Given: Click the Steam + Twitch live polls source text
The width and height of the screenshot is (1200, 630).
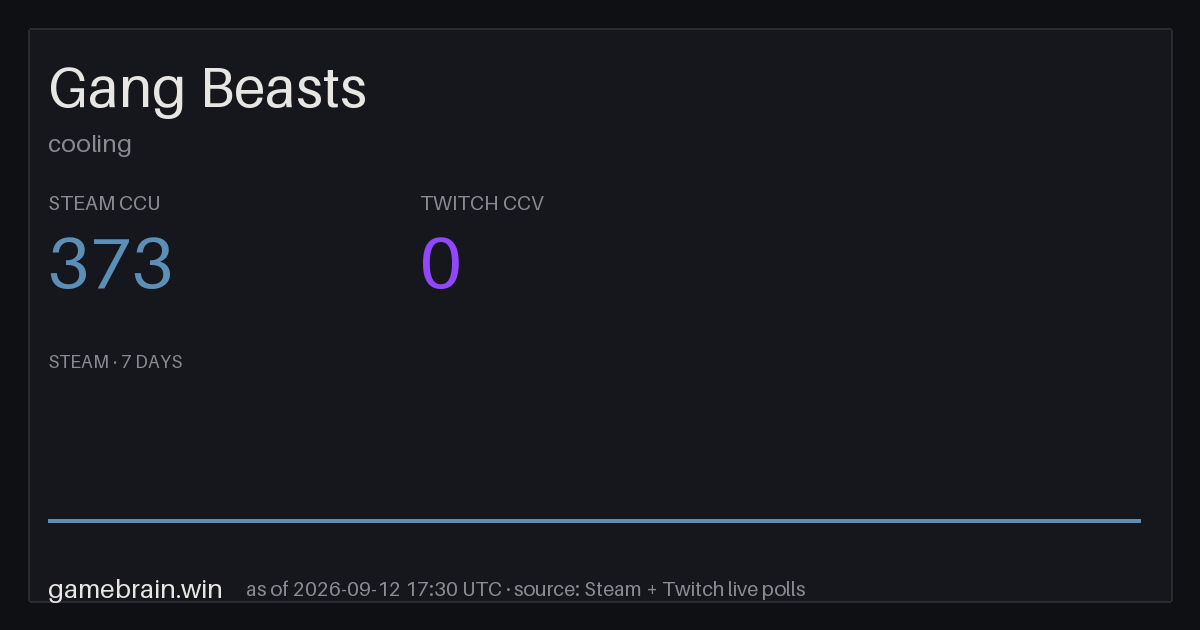Looking at the screenshot, I should [x=695, y=589].
